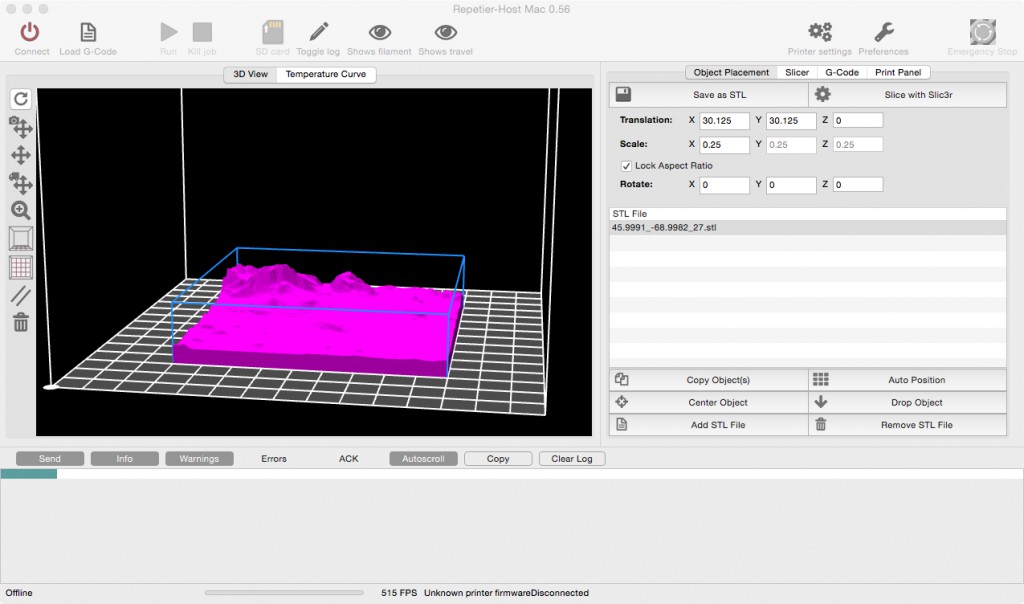Open Preferences wrench icon
The width and height of the screenshot is (1024, 604).
(x=884, y=32)
